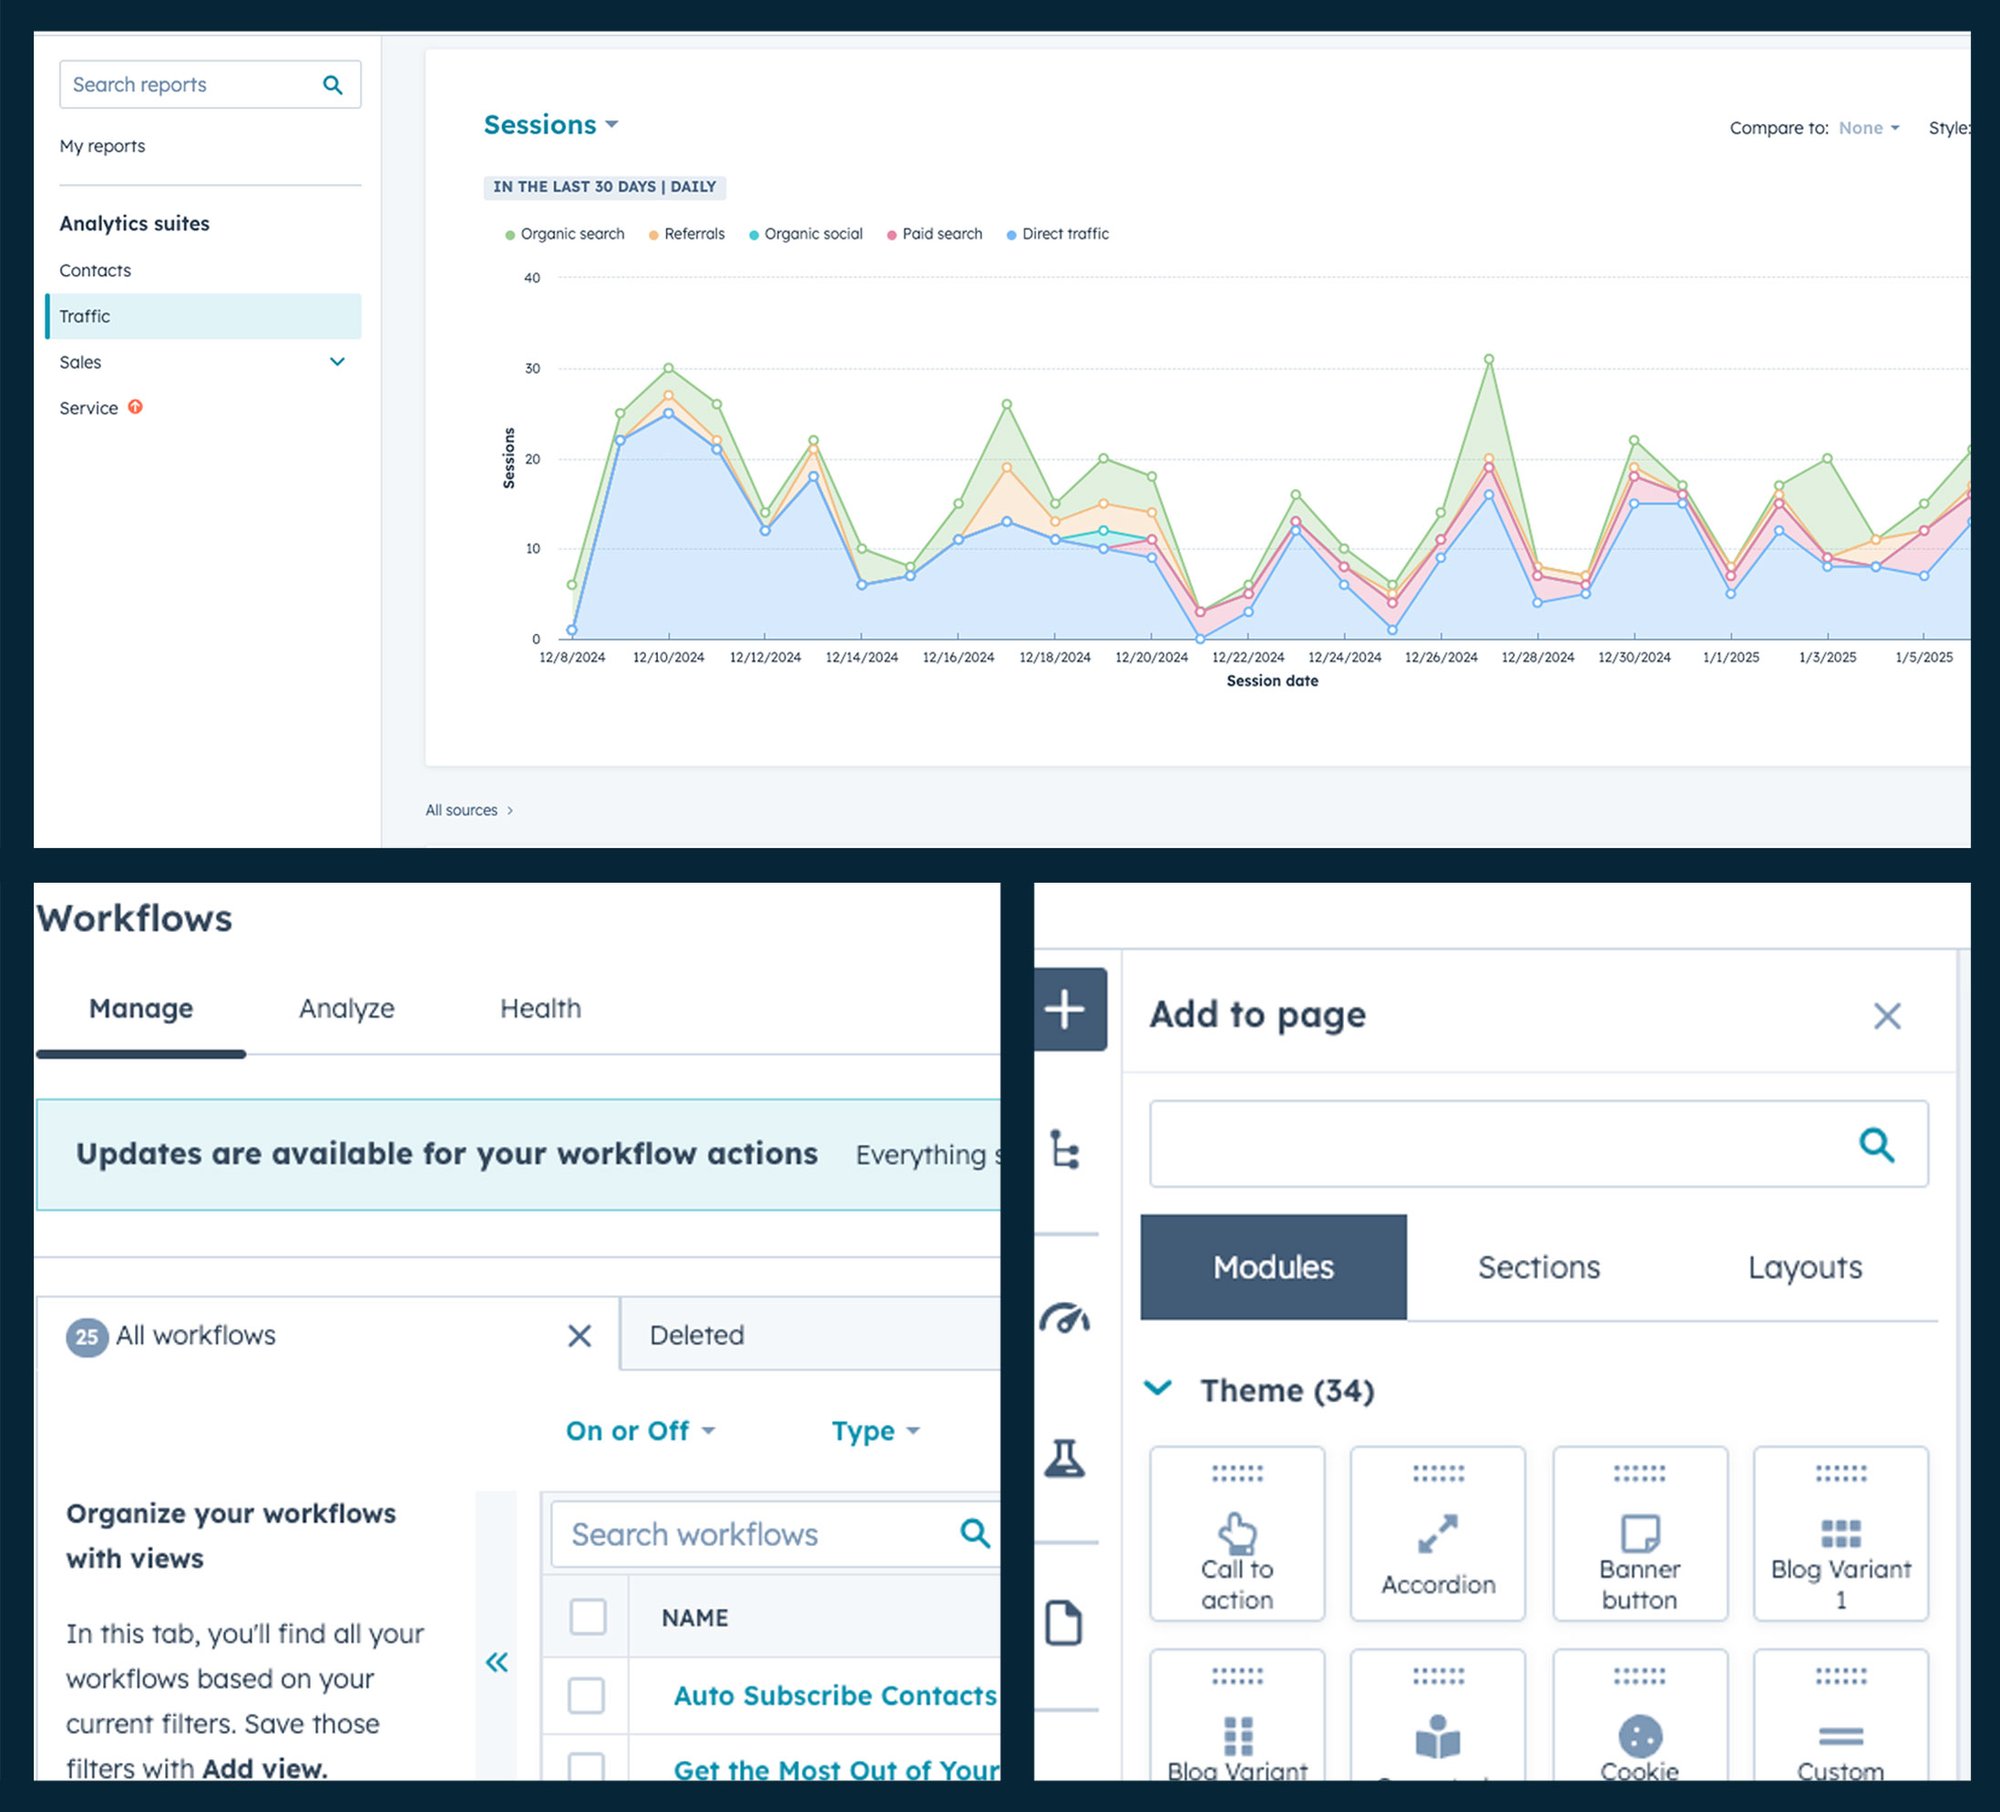This screenshot has height=1812, width=2000.
Task: Click into the Search reports field
Action: point(210,85)
